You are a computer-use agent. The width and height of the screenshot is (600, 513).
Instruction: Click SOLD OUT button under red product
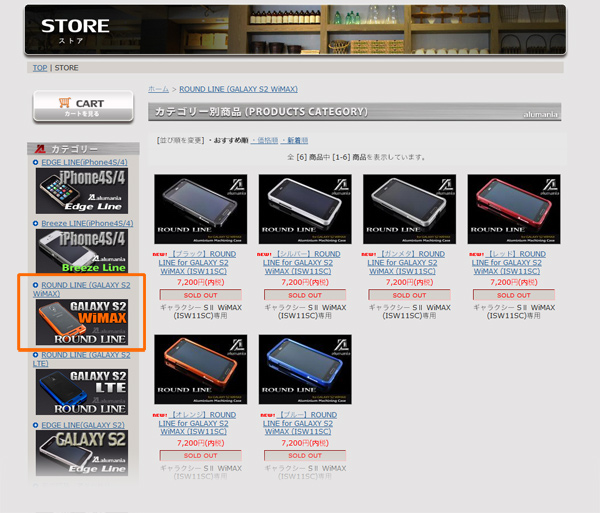[514, 295]
